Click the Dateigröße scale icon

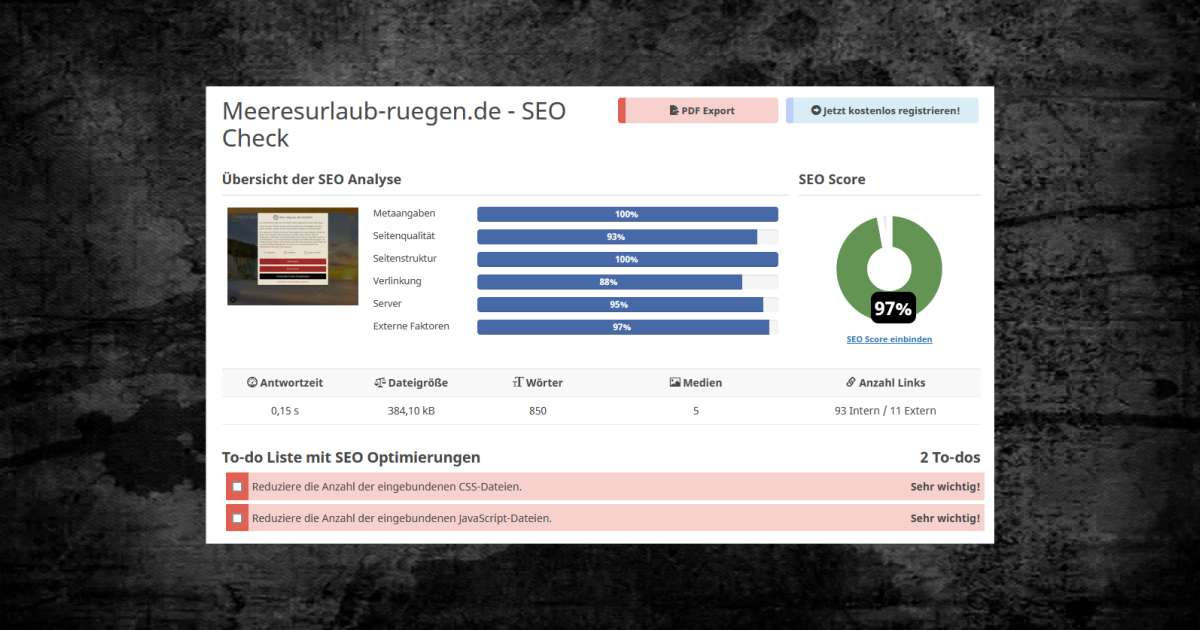point(380,383)
